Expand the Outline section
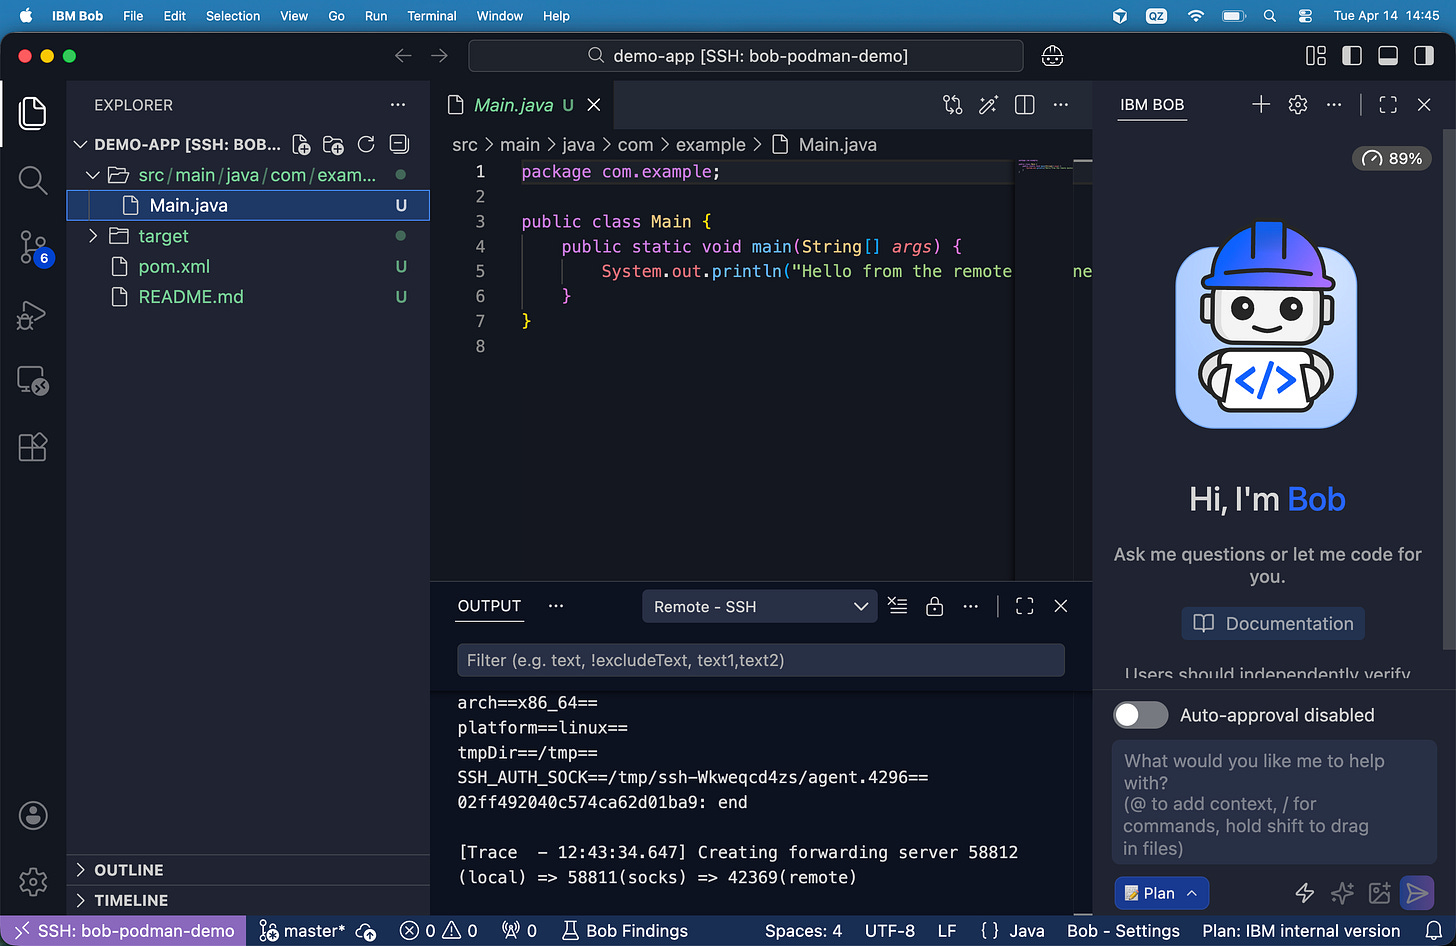 pyautogui.click(x=128, y=870)
